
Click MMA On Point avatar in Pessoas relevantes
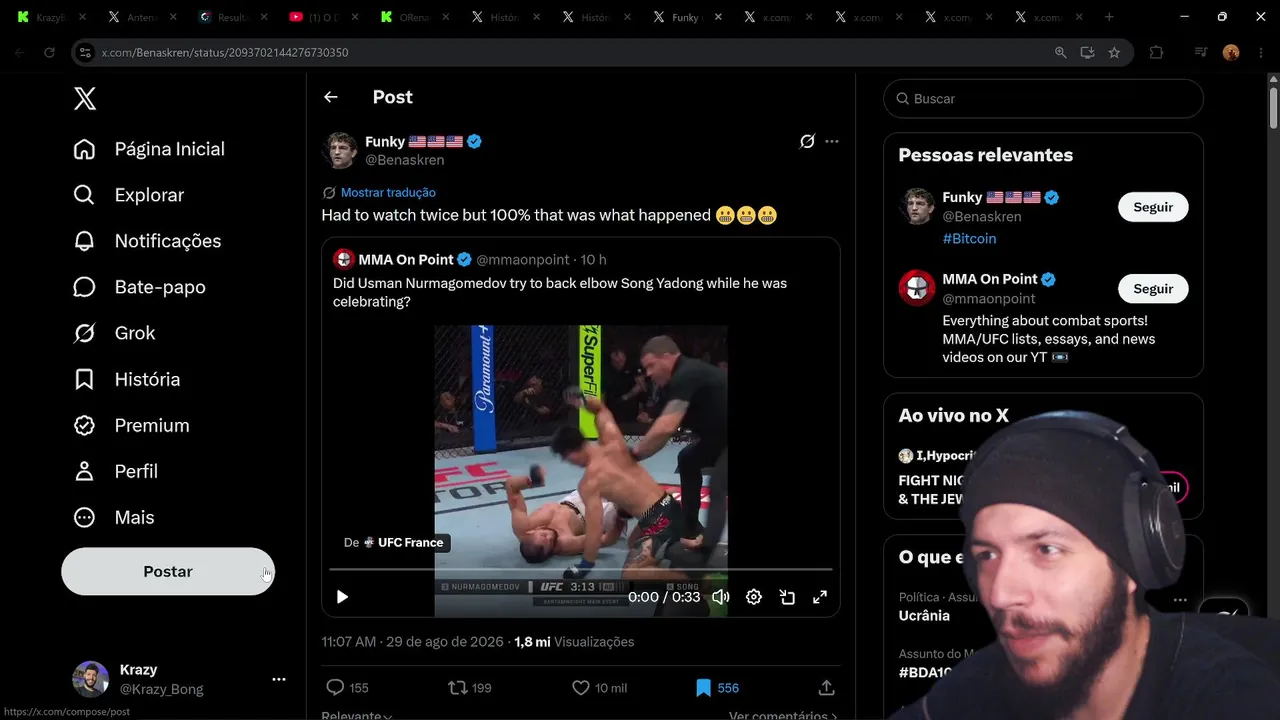tap(917, 288)
